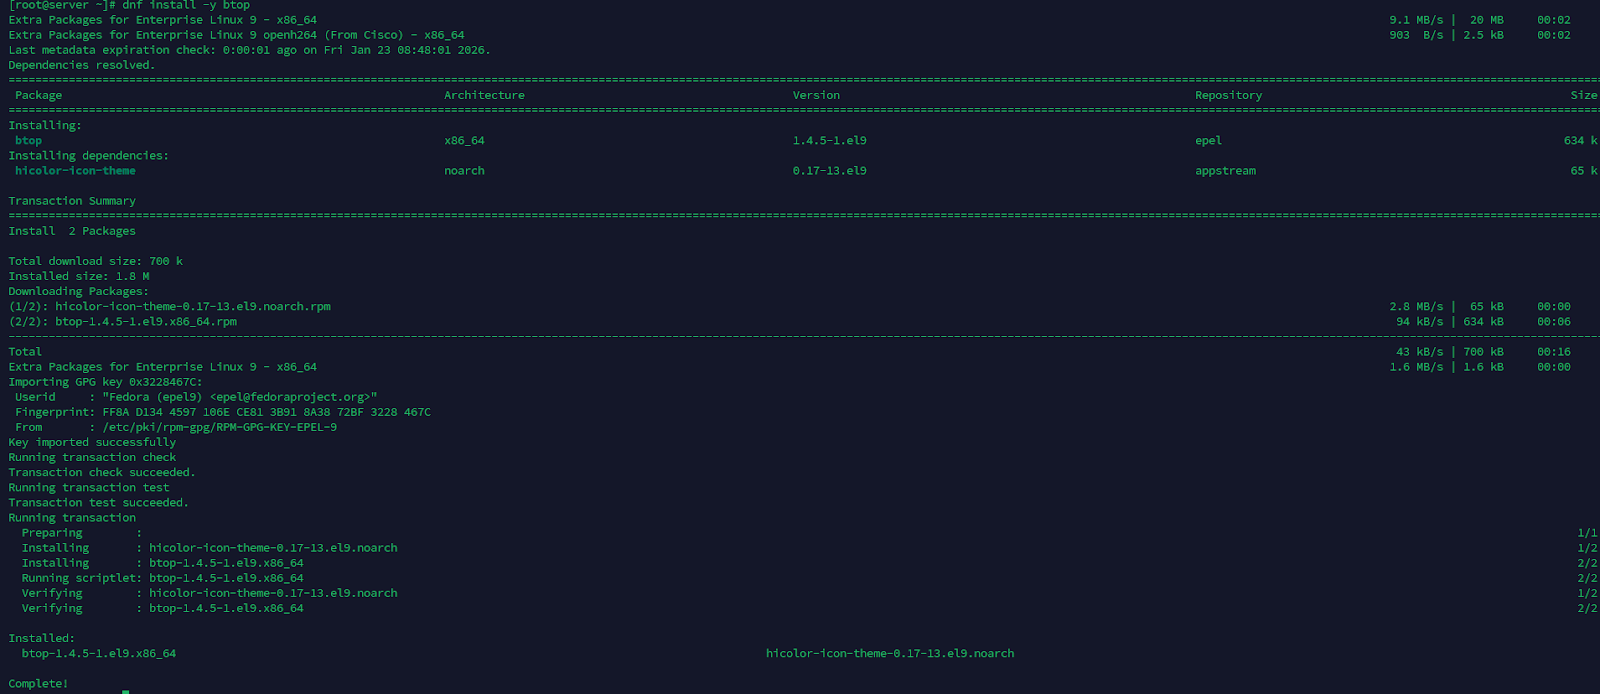Click the Running scriptlet line

[x=162, y=578]
